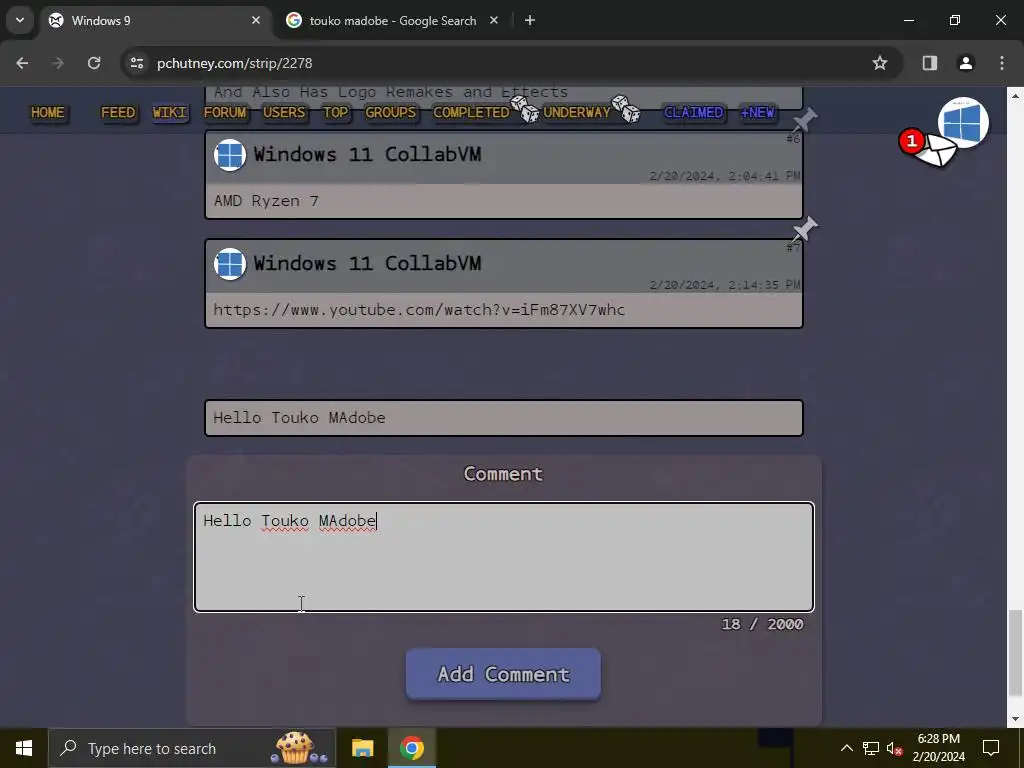The image size is (1024, 768).
Task: Open the UNDERWAY strips page
Action: tap(577, 112)
